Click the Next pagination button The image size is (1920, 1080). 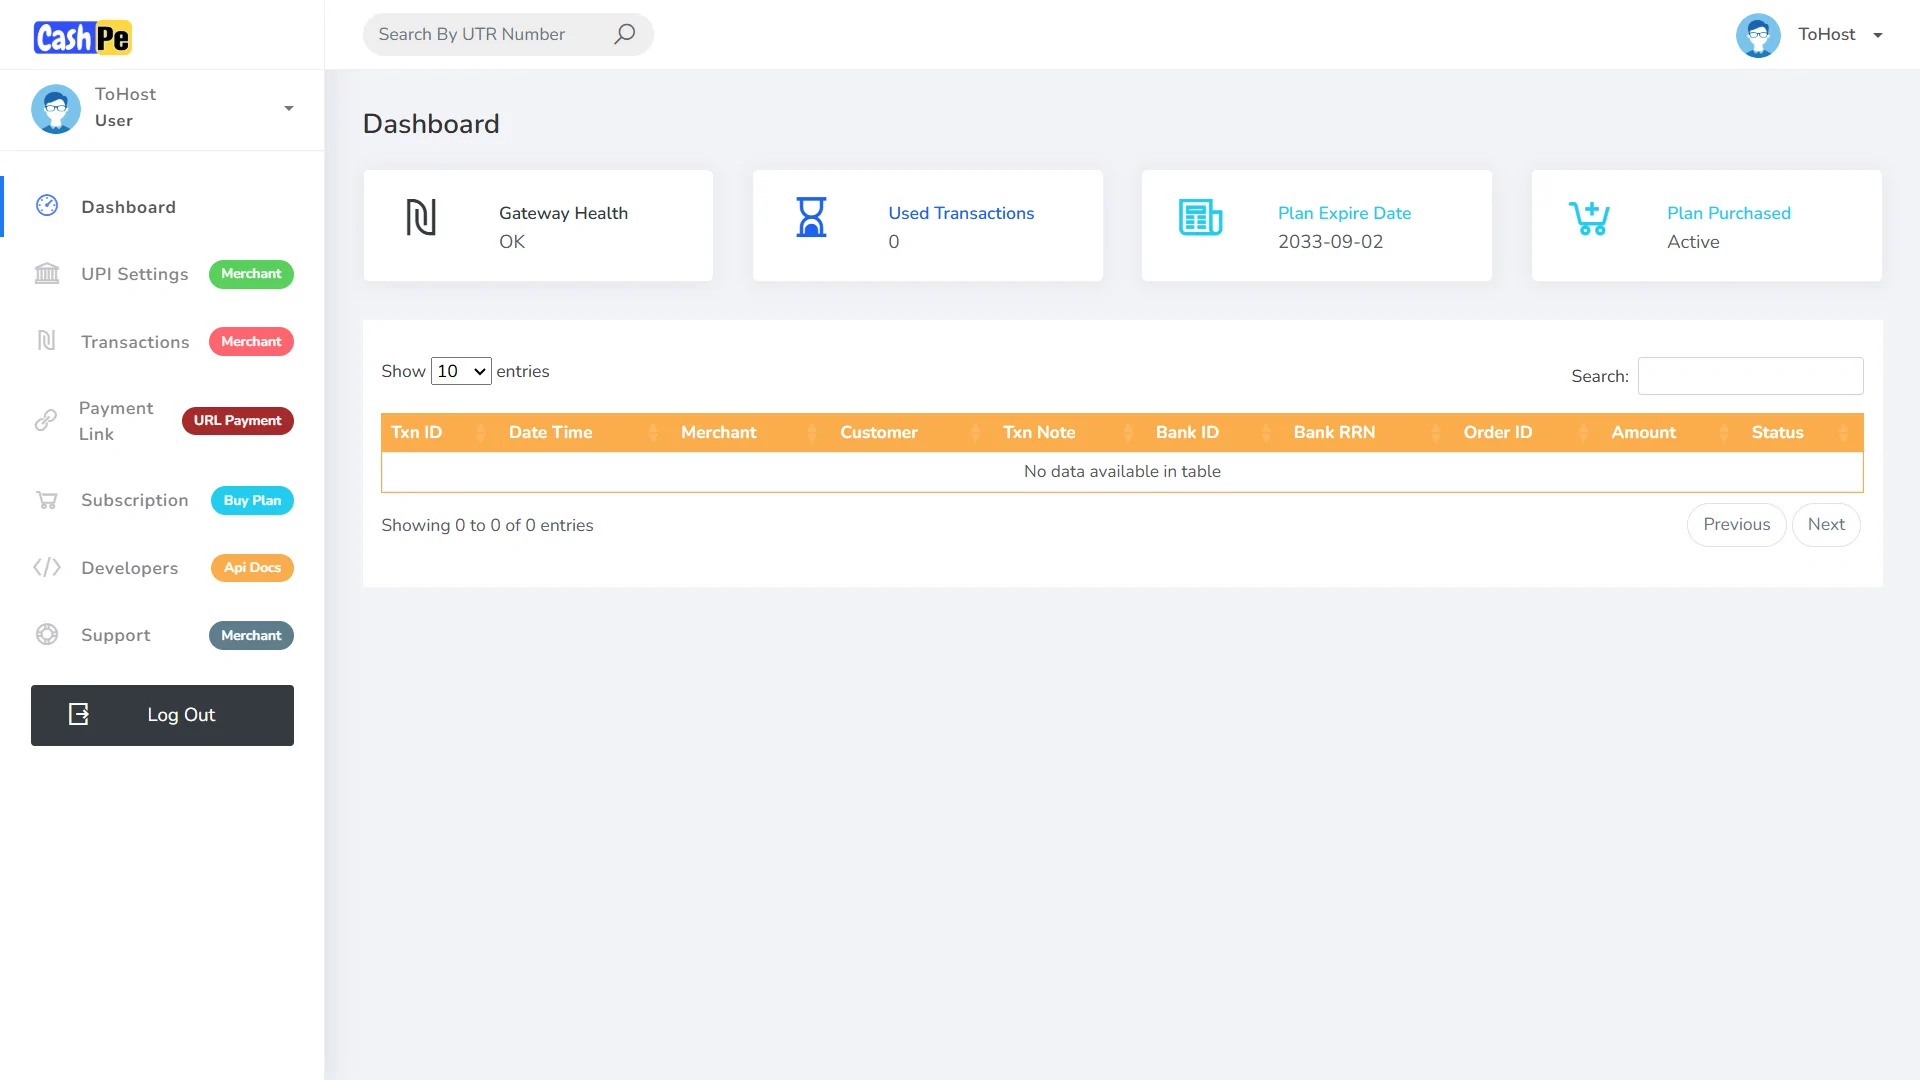click(1825, 524)
